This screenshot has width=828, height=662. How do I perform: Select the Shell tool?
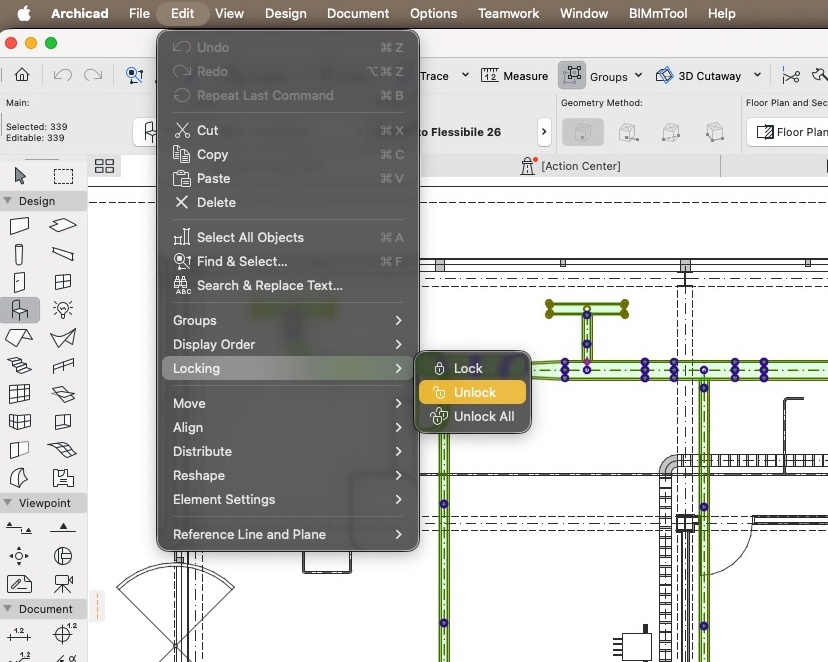[63, 338]
